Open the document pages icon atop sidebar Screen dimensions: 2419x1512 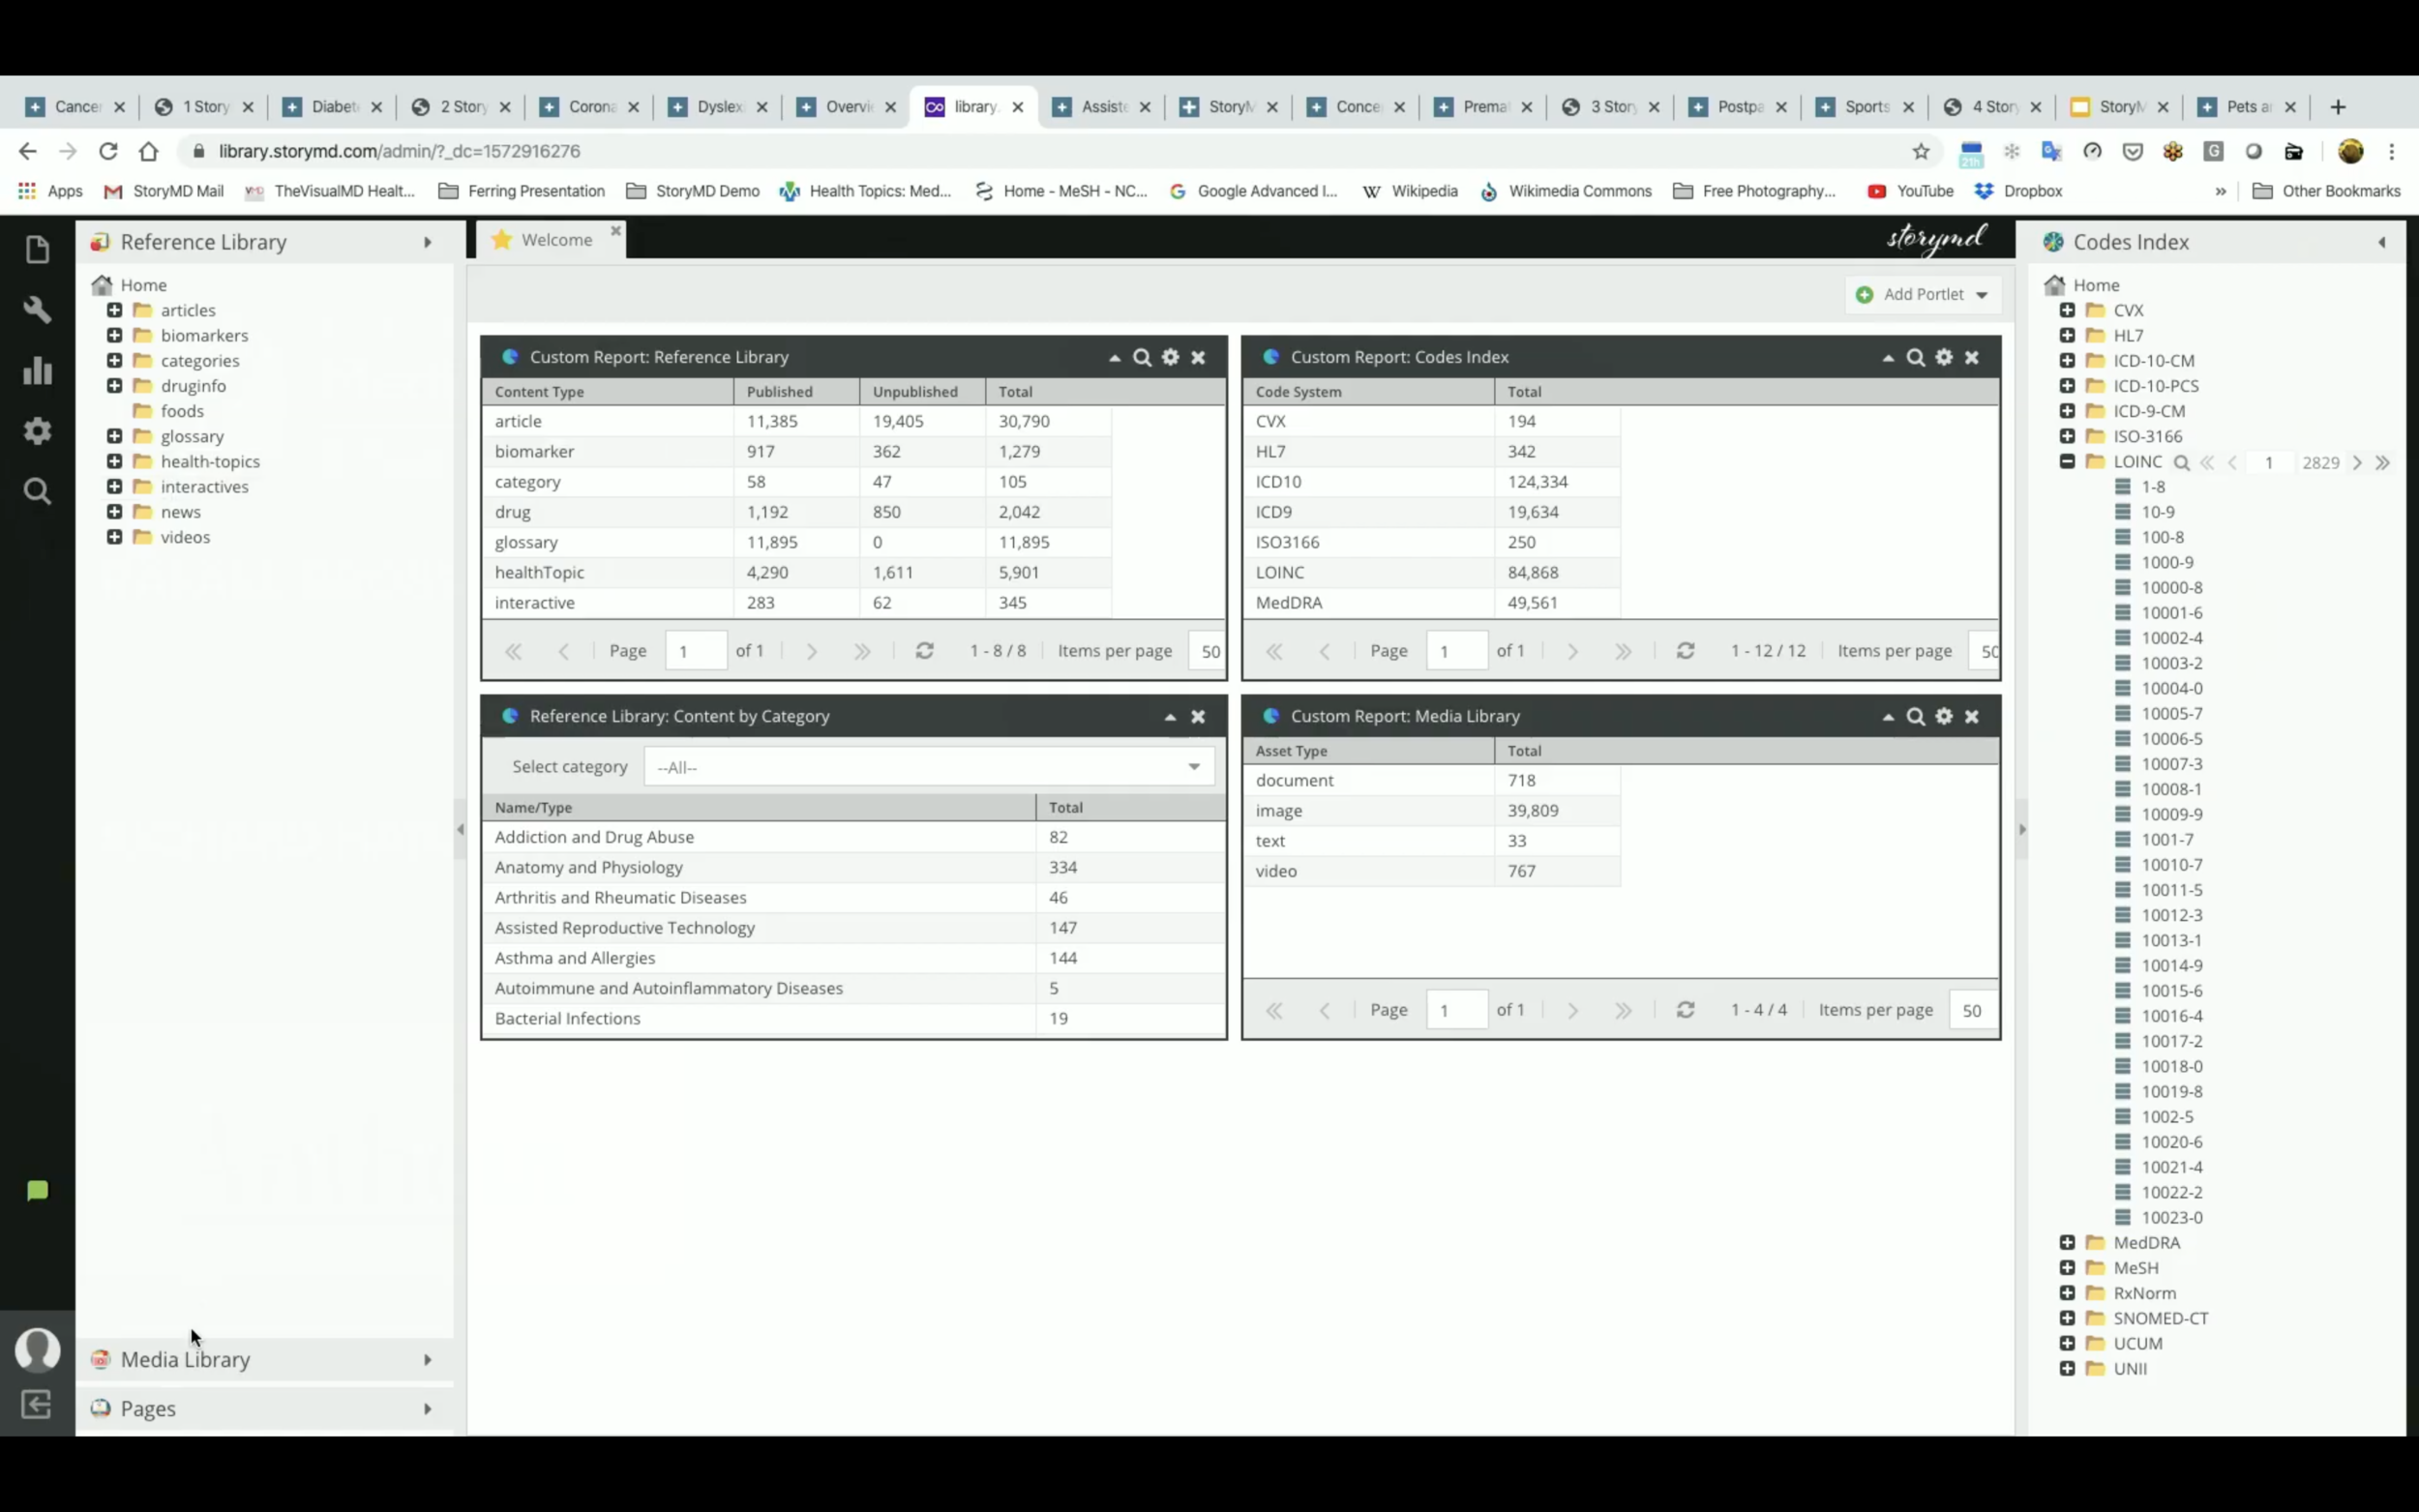click(x=37, y=249)
